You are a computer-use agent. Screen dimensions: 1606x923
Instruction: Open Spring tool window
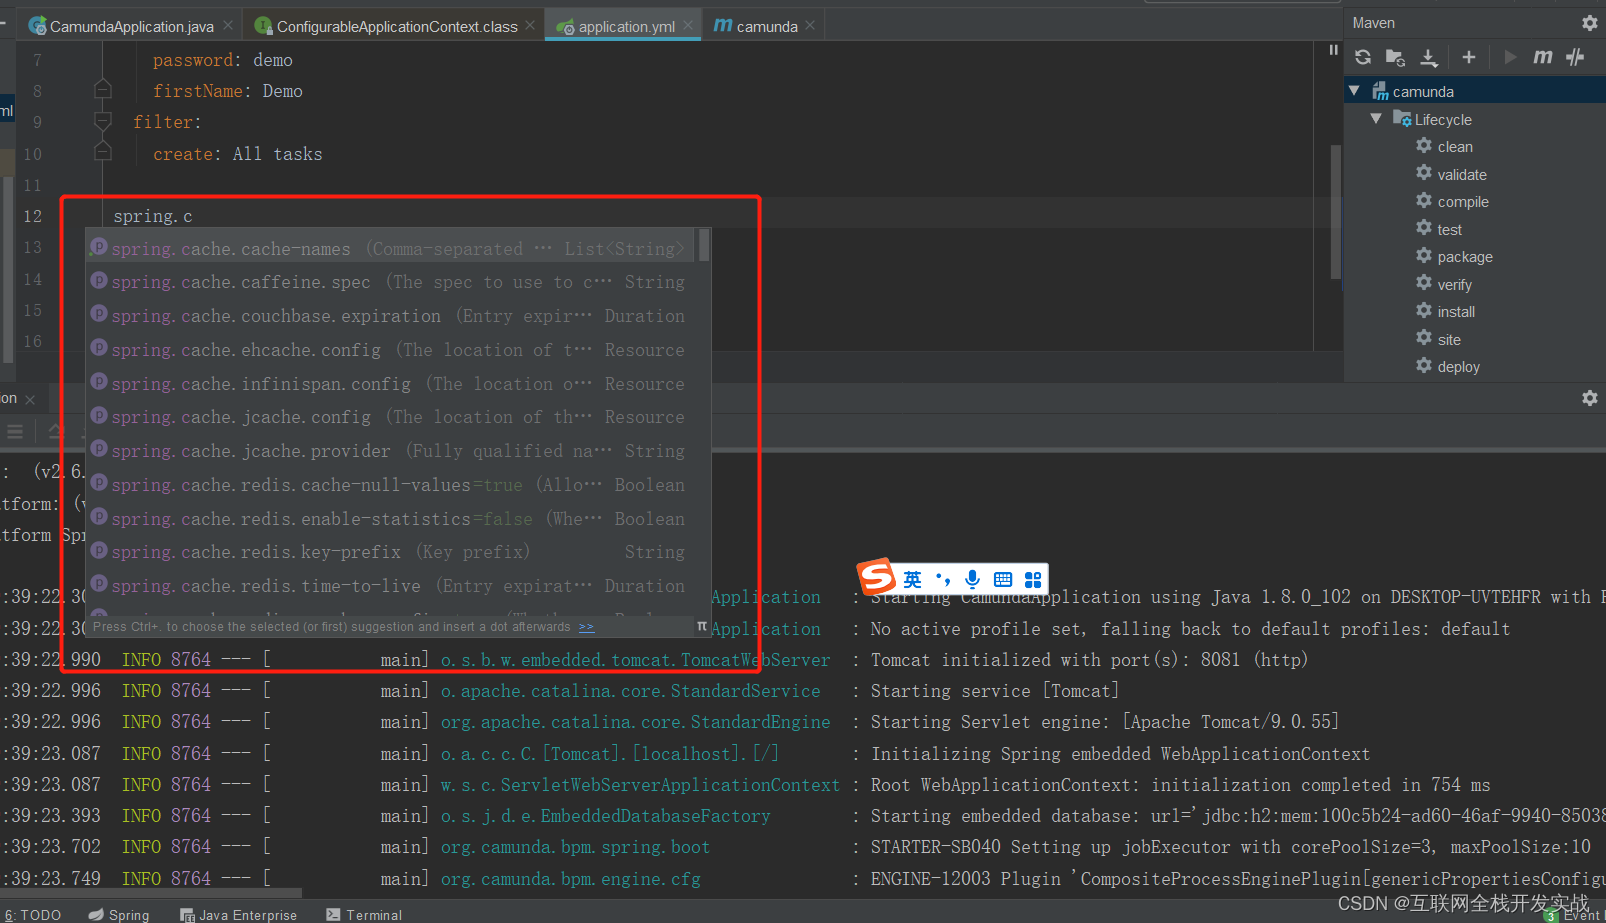[119, 914]
